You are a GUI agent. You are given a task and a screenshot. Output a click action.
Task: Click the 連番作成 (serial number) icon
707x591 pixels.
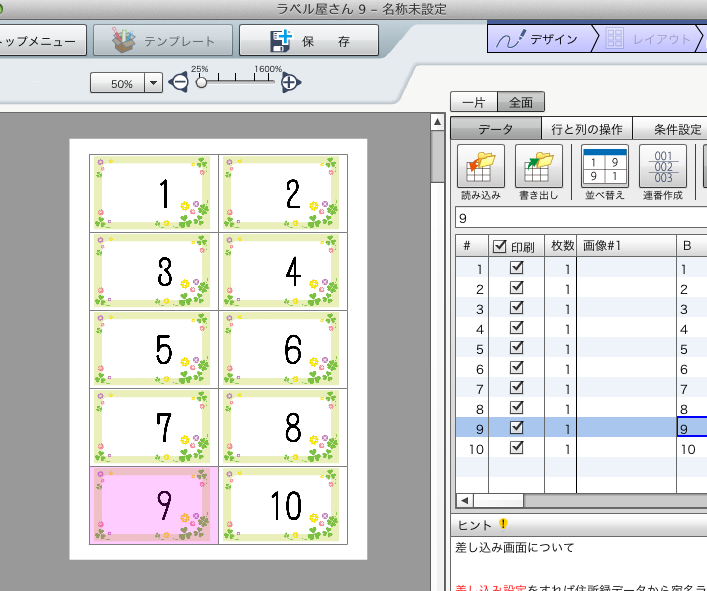click(x=662, y=164)
